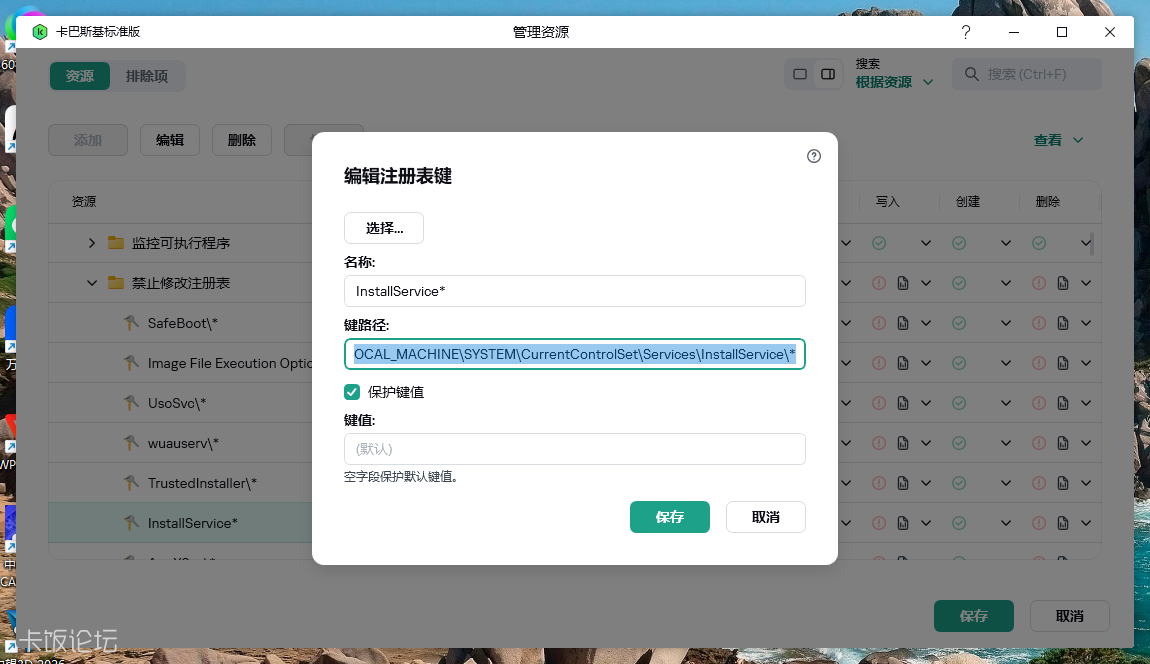The height and width of the screenshot is (664, 1150).
Task: Focus the 键值 field showing (默认)
Action: point(575,449)
